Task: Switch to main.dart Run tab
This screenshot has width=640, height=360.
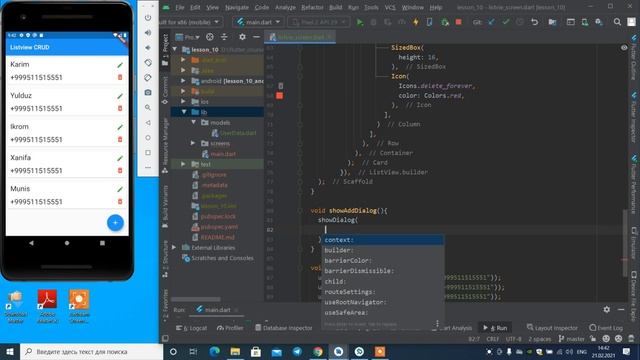Action: pos(218,310)
